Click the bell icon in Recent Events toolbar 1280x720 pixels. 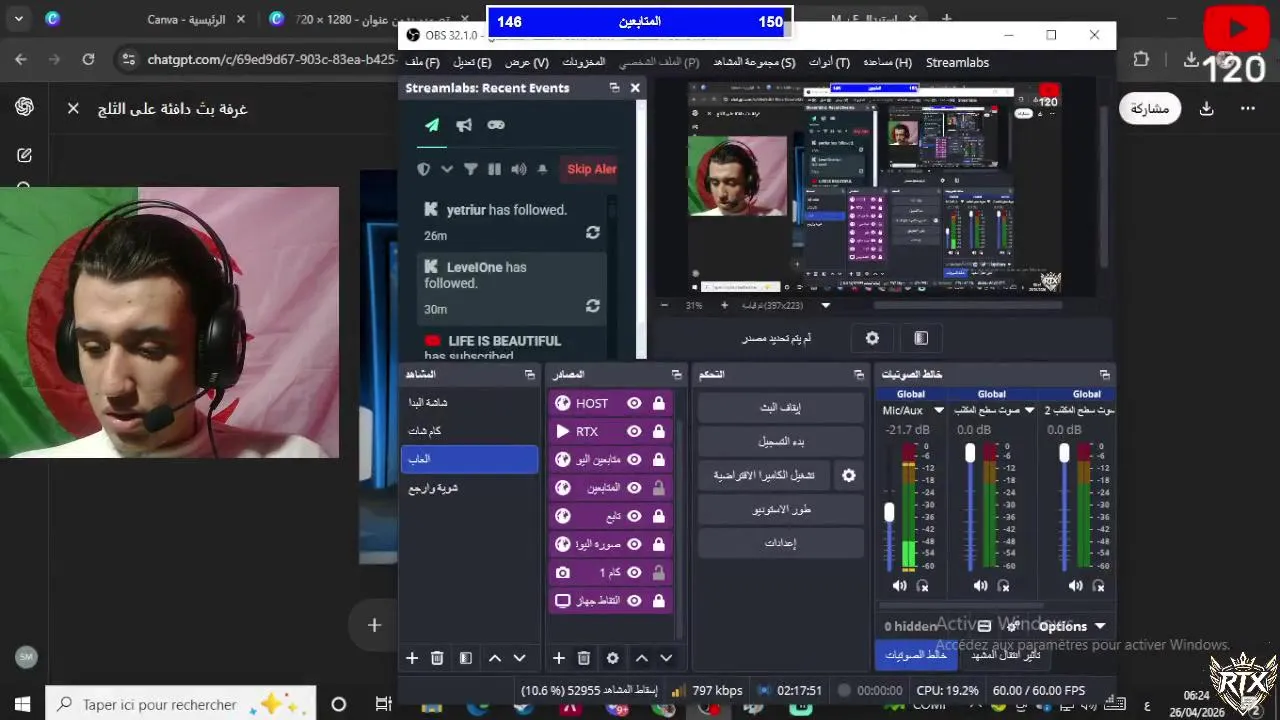coord(542,169)
